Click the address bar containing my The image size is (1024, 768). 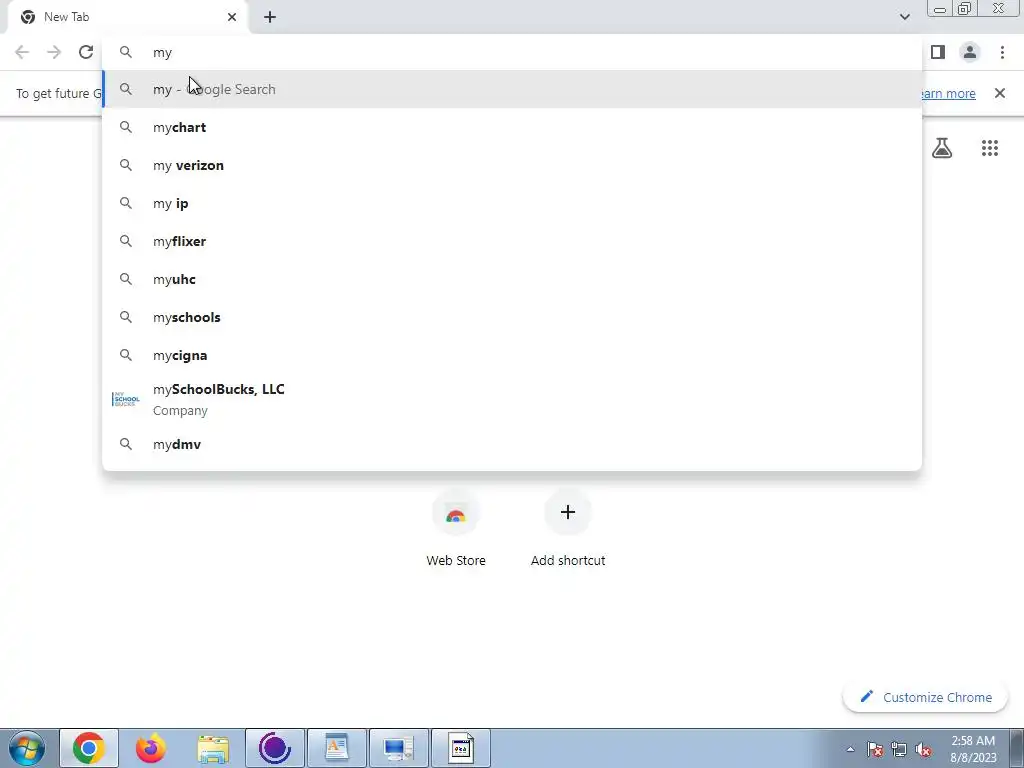512,52
